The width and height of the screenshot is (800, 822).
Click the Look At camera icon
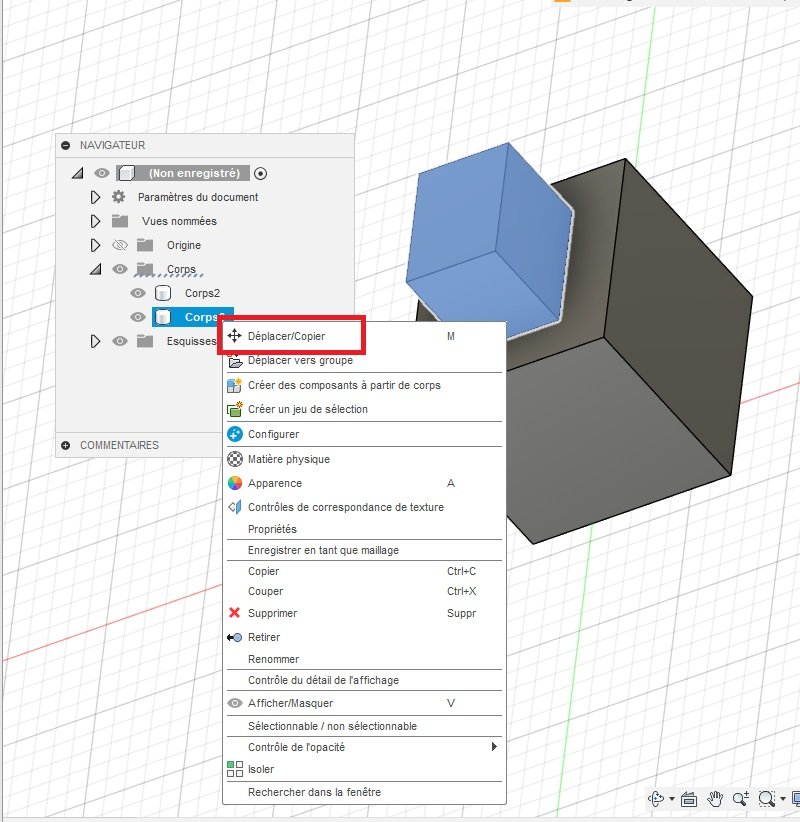click(689, 799)
